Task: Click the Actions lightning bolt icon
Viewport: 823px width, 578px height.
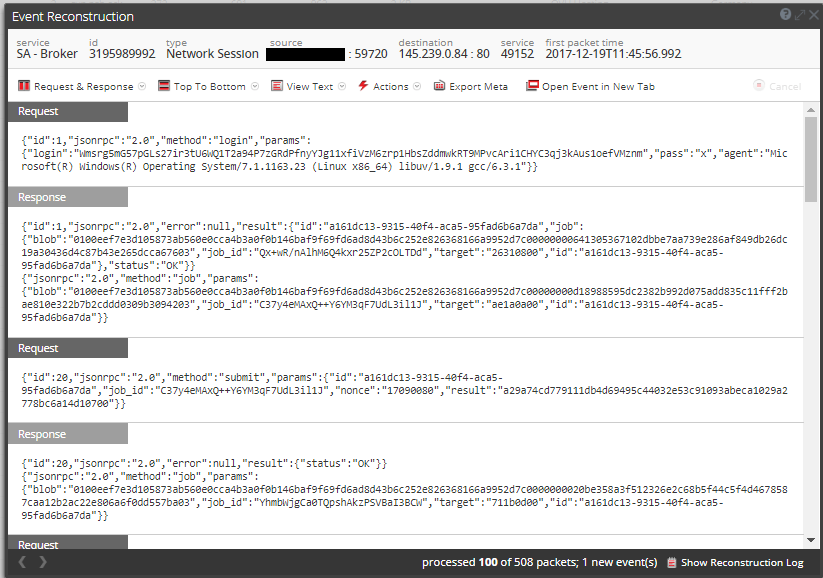Action: (x=363, y=87)
